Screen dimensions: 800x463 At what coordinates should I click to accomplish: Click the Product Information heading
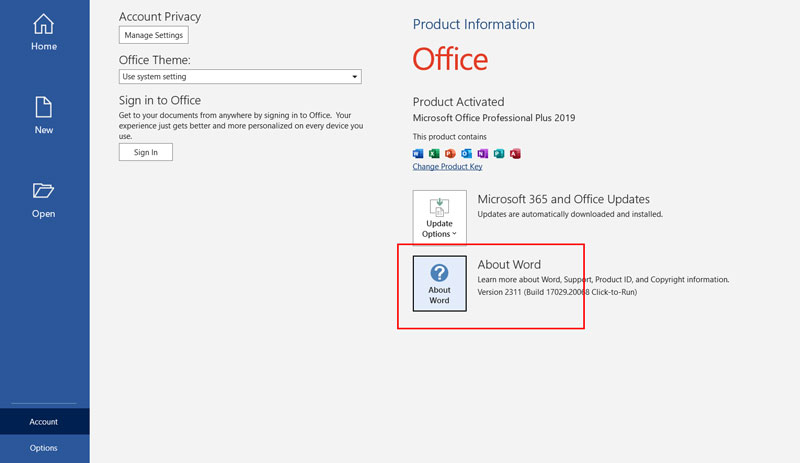[x=473, y=24]
